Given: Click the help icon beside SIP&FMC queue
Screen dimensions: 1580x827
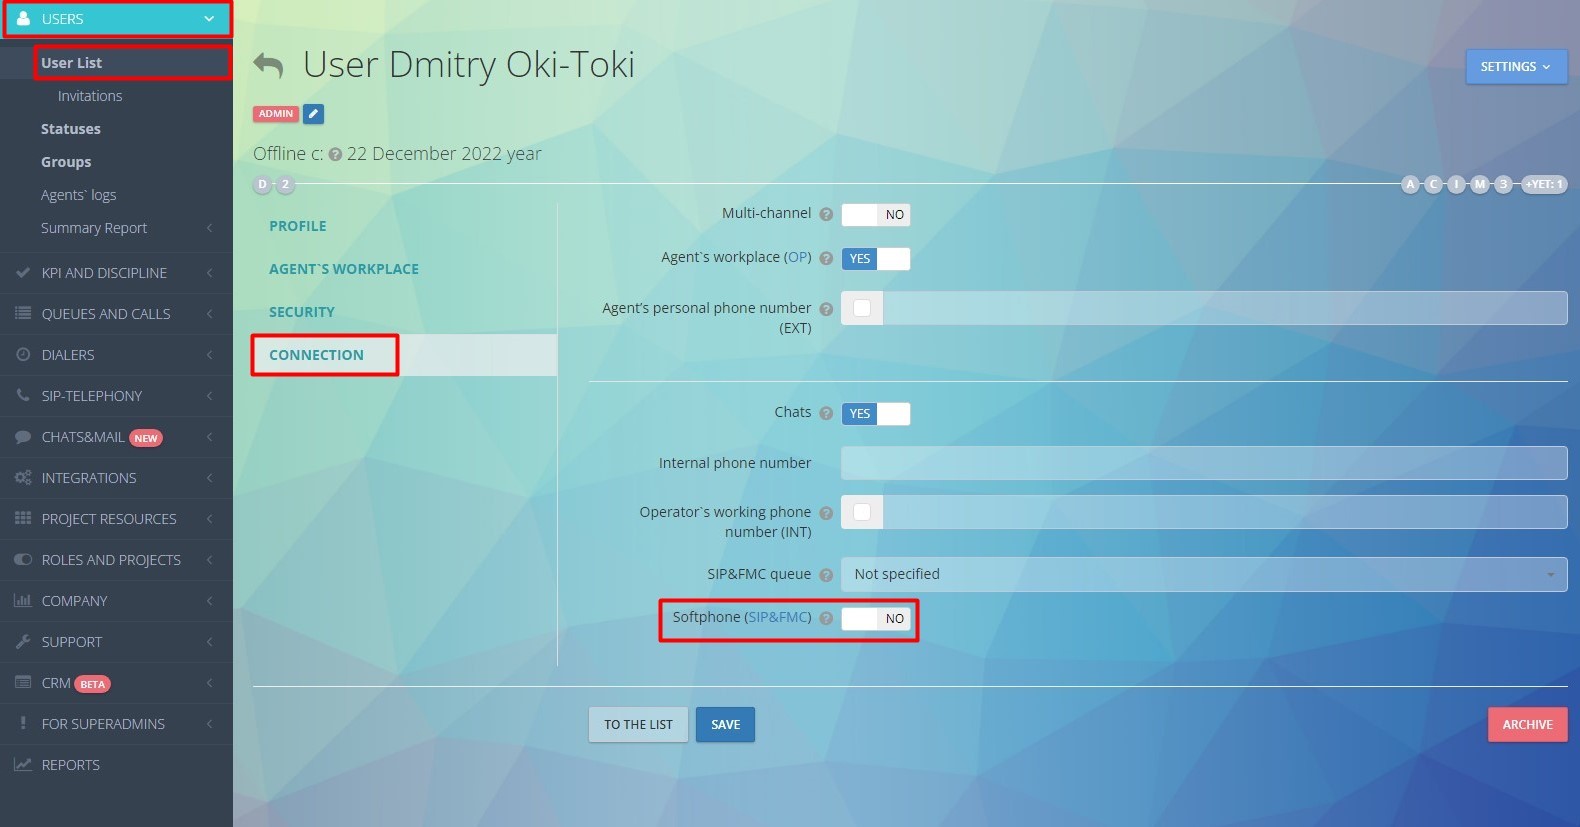Looking at the screenshot, I should (x=826, y=575).
